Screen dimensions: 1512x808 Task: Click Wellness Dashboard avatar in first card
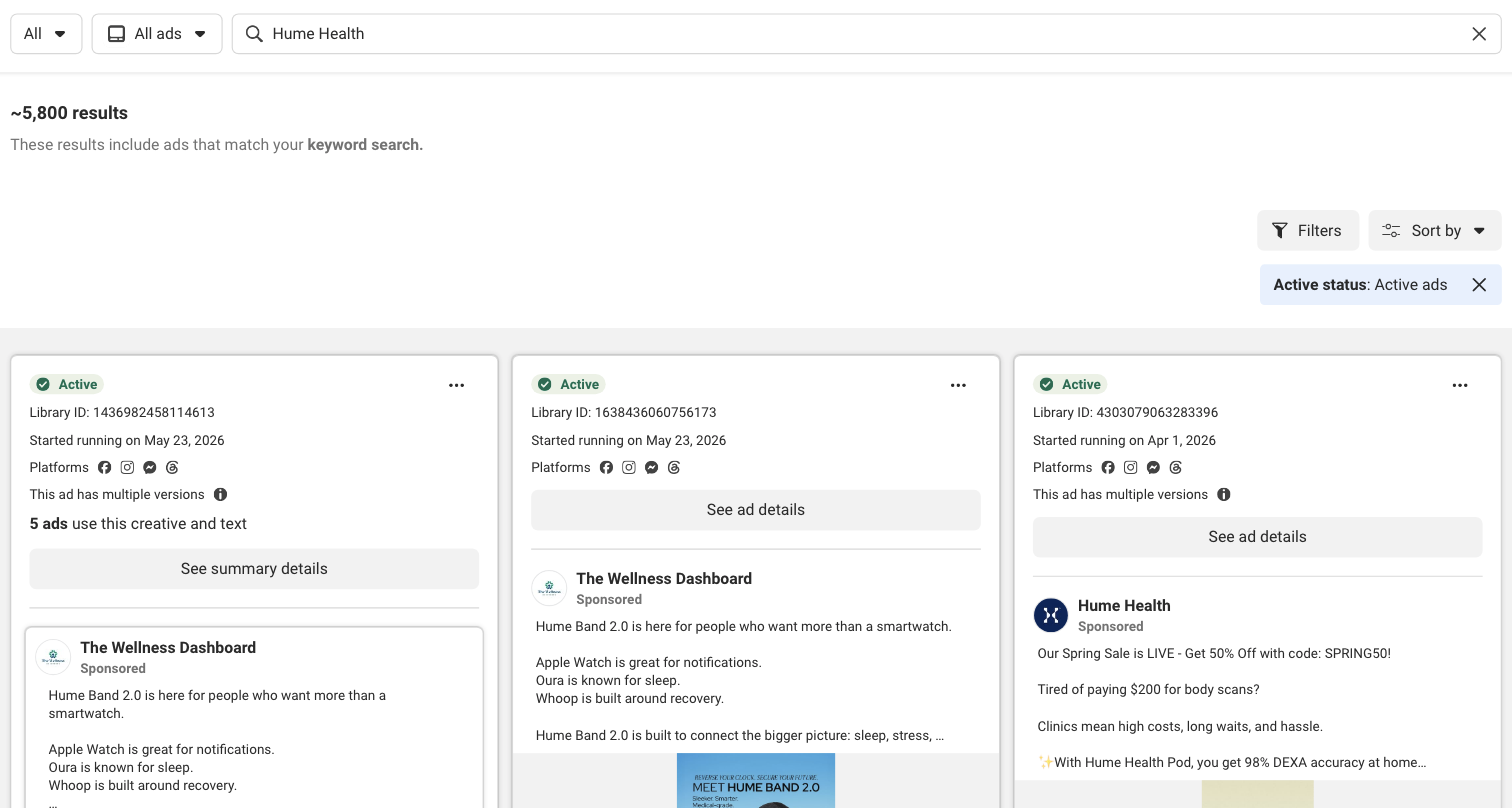pos(53,657)
